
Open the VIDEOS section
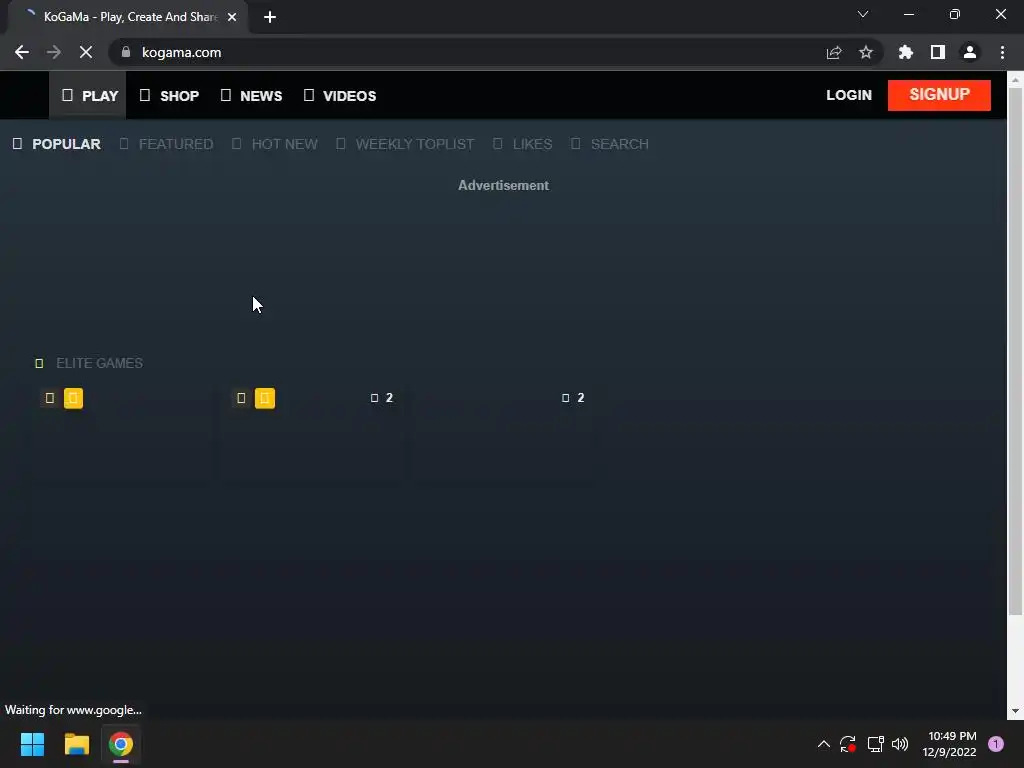(340, 95)
